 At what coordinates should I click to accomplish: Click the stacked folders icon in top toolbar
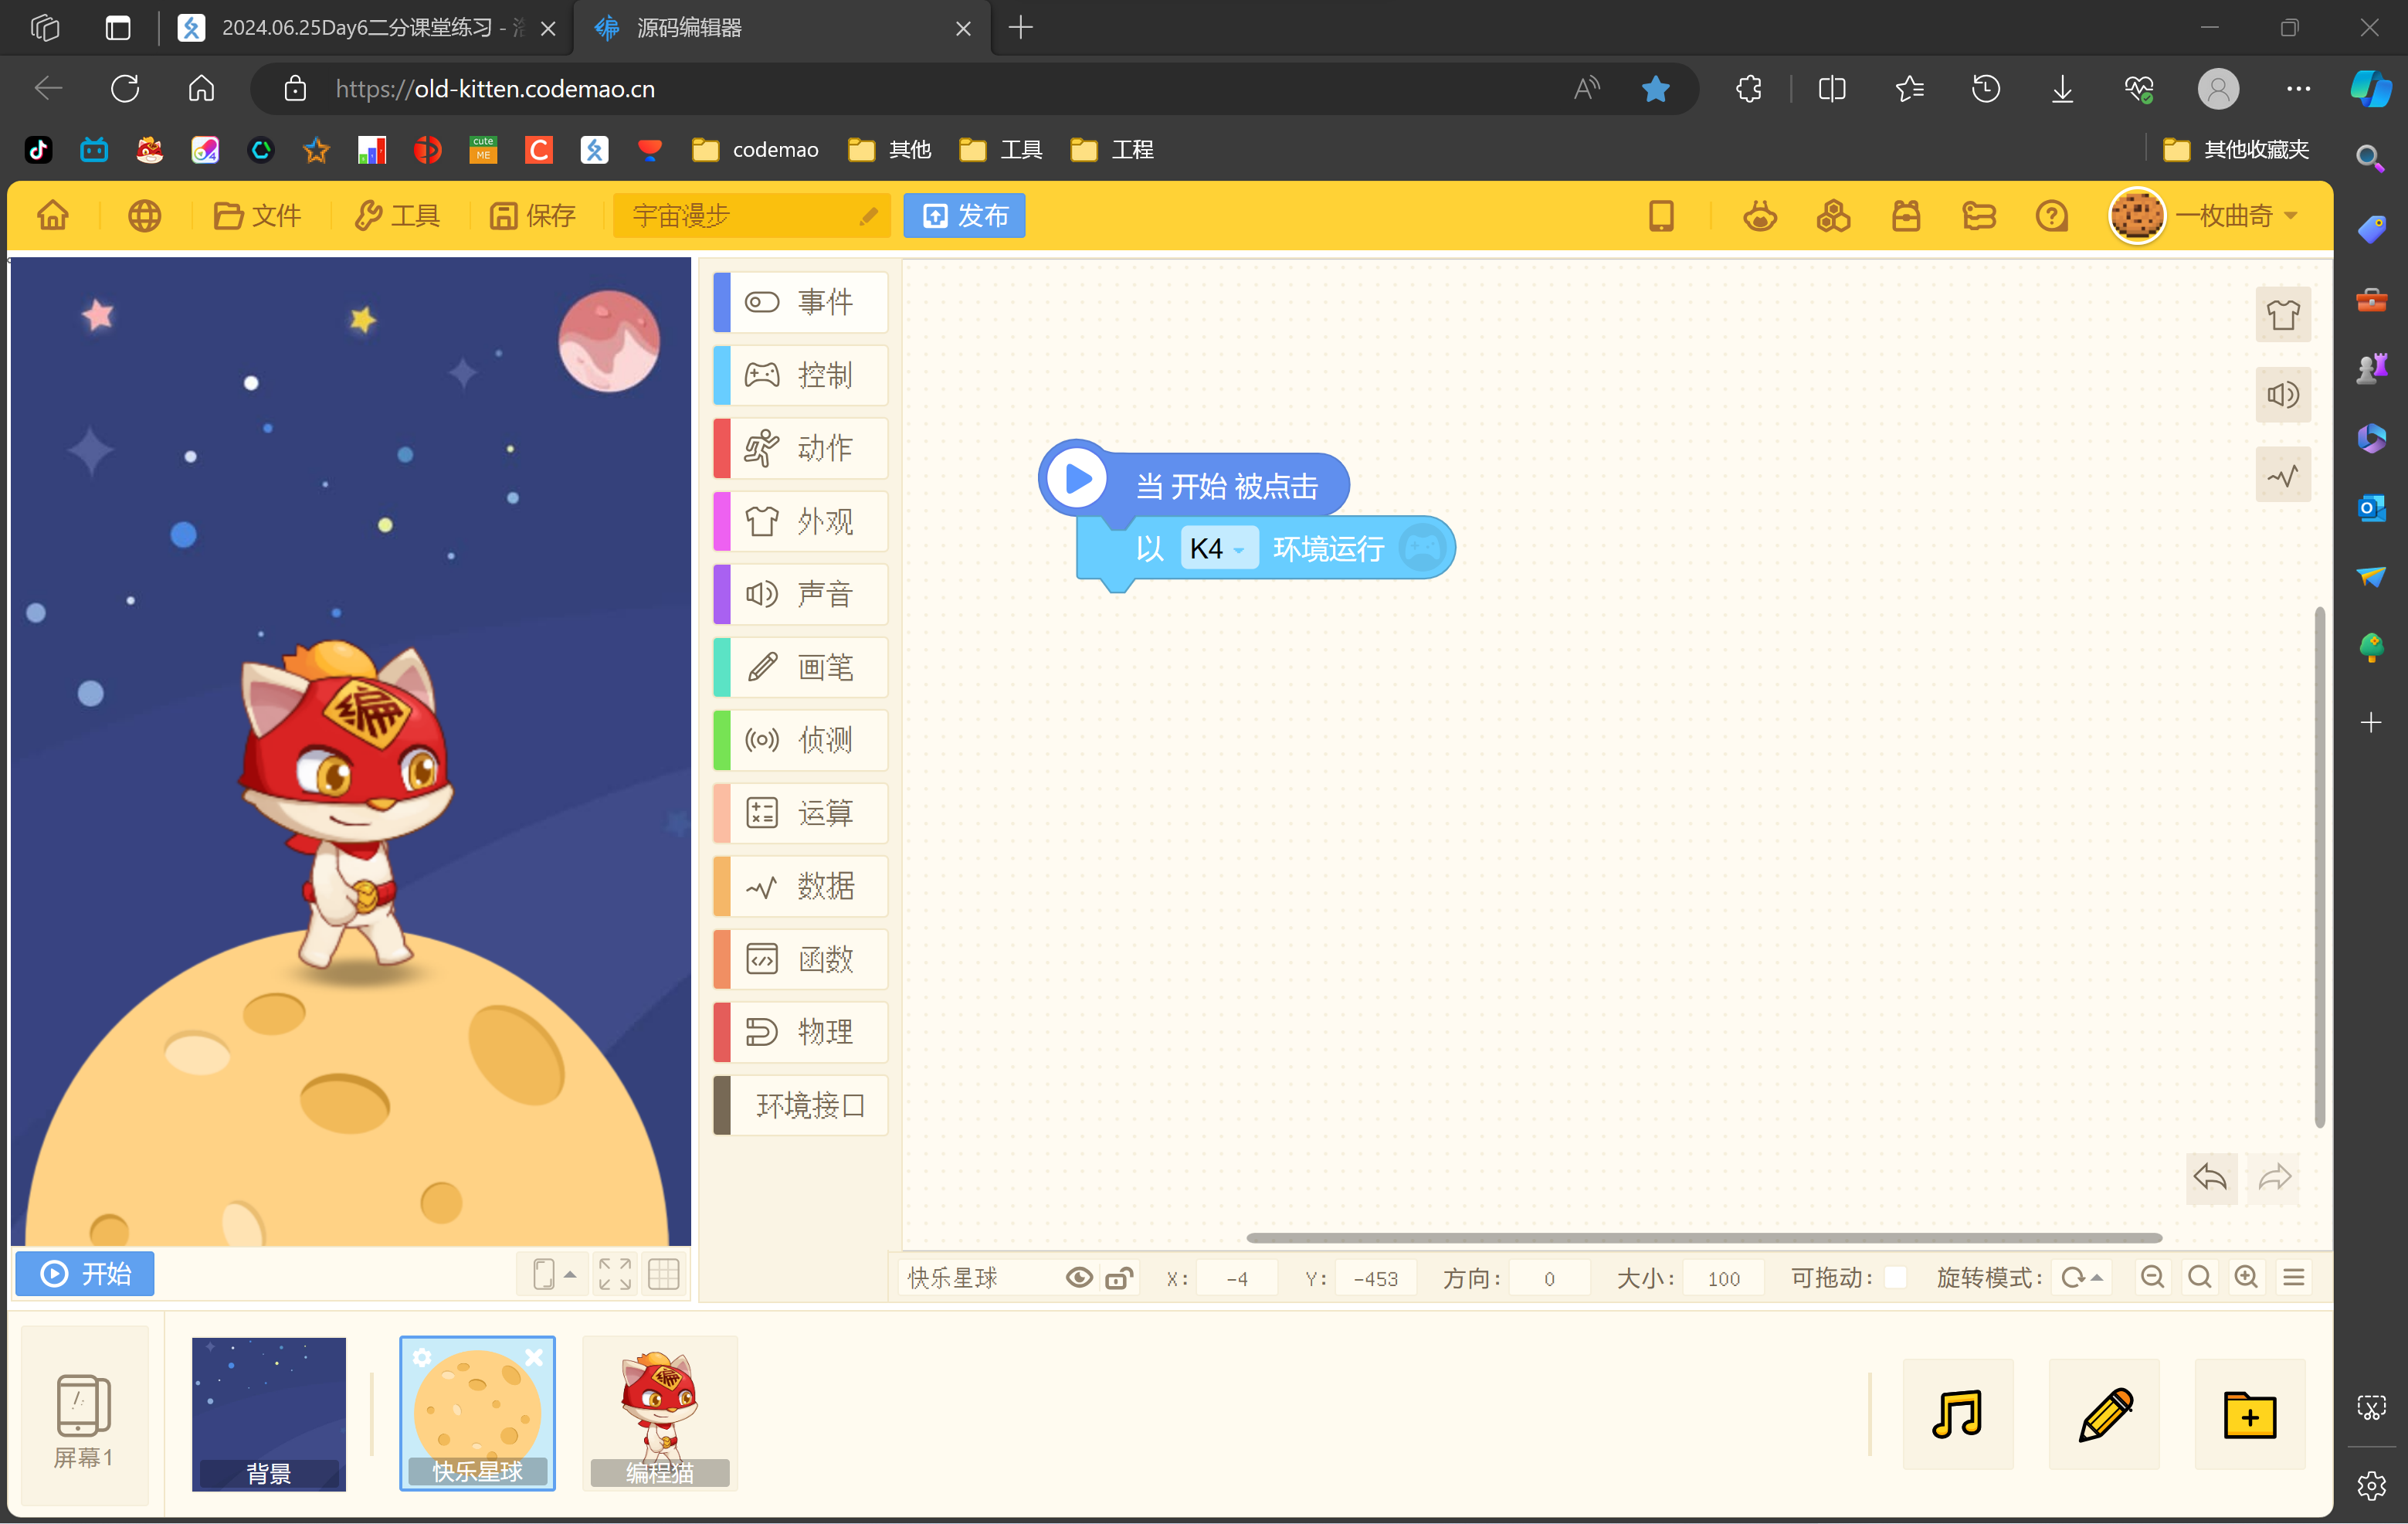pyautogui.click(x=1979, y=215)
